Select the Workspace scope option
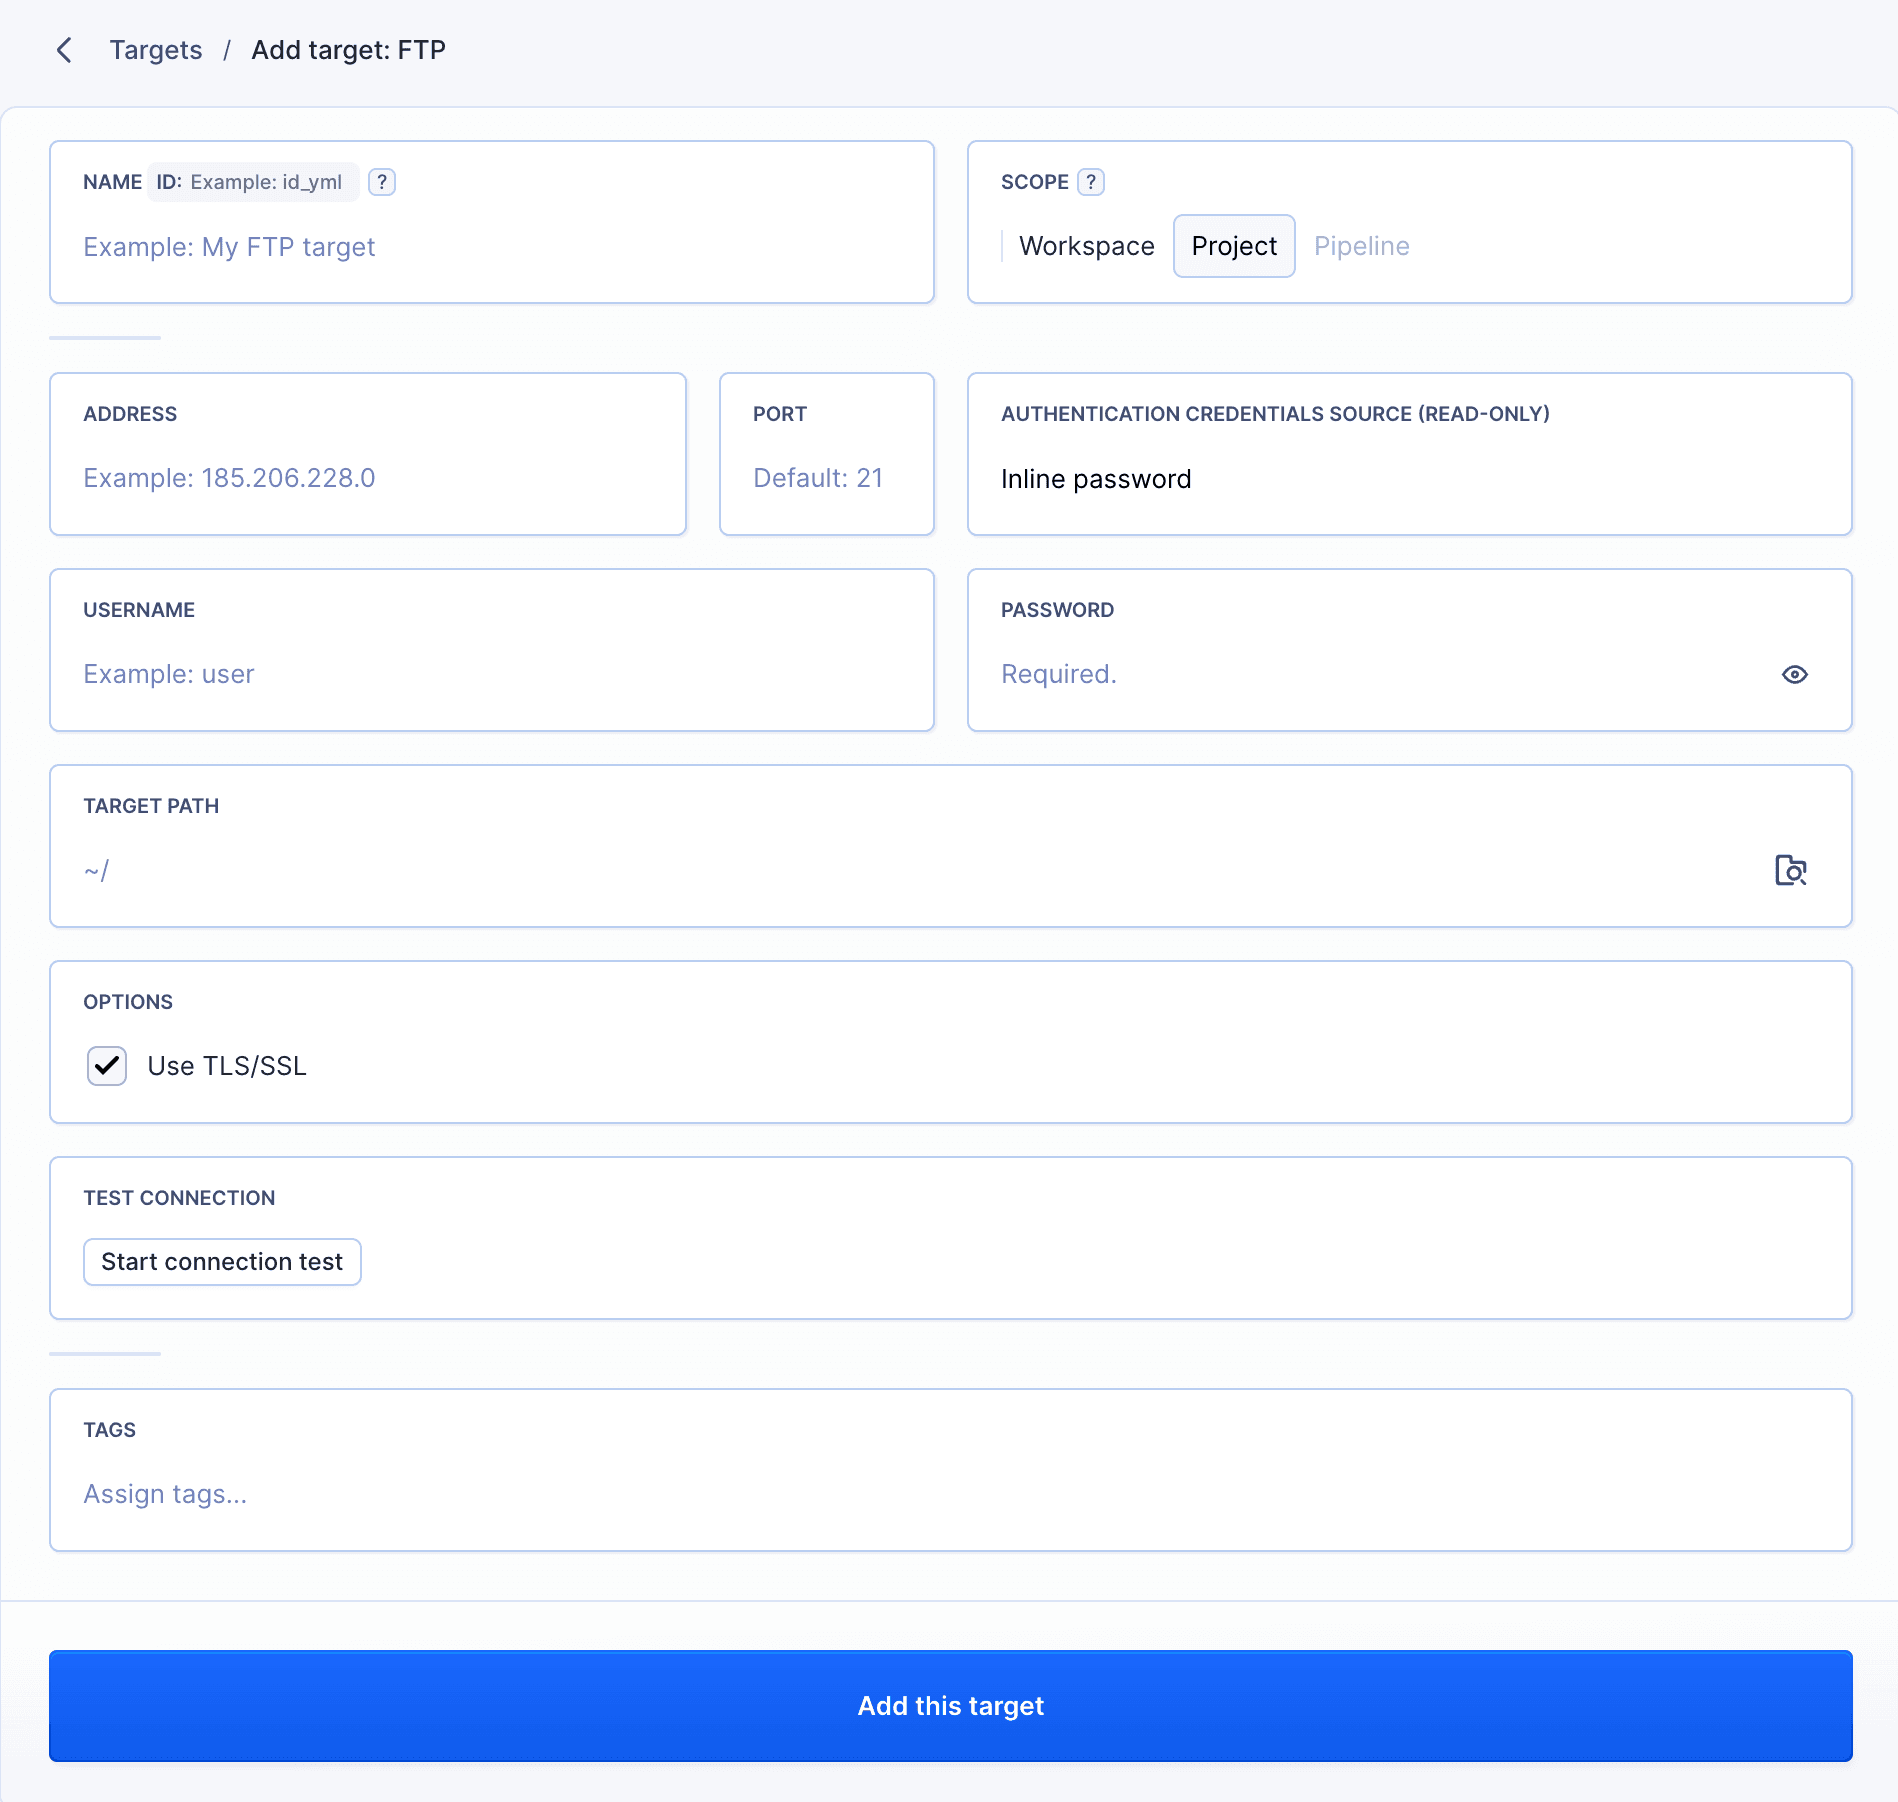Screen dimensions: 1898x1802 coord(1086,246)
